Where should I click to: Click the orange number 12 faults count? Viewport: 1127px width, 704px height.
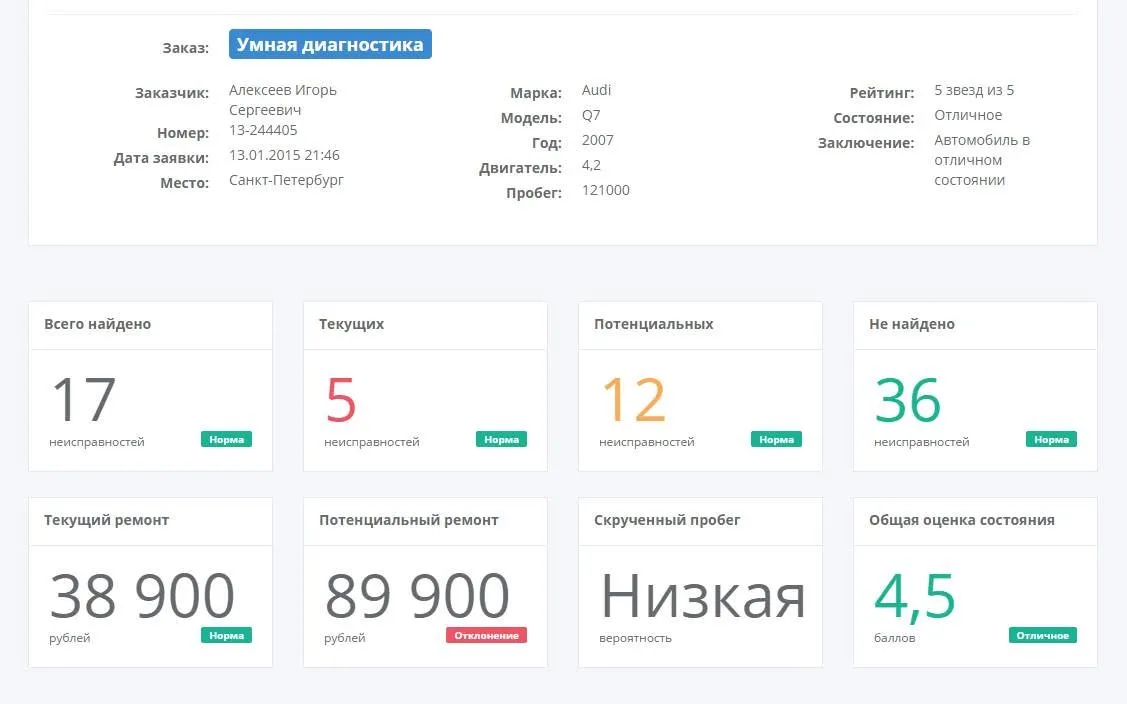[x=634, y=399]
